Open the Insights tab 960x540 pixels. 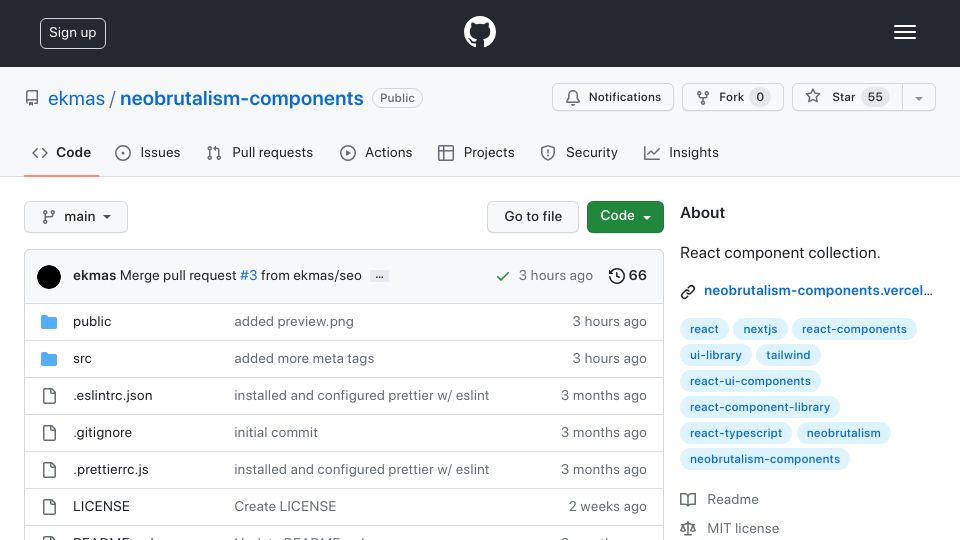(x=681, y=152)
